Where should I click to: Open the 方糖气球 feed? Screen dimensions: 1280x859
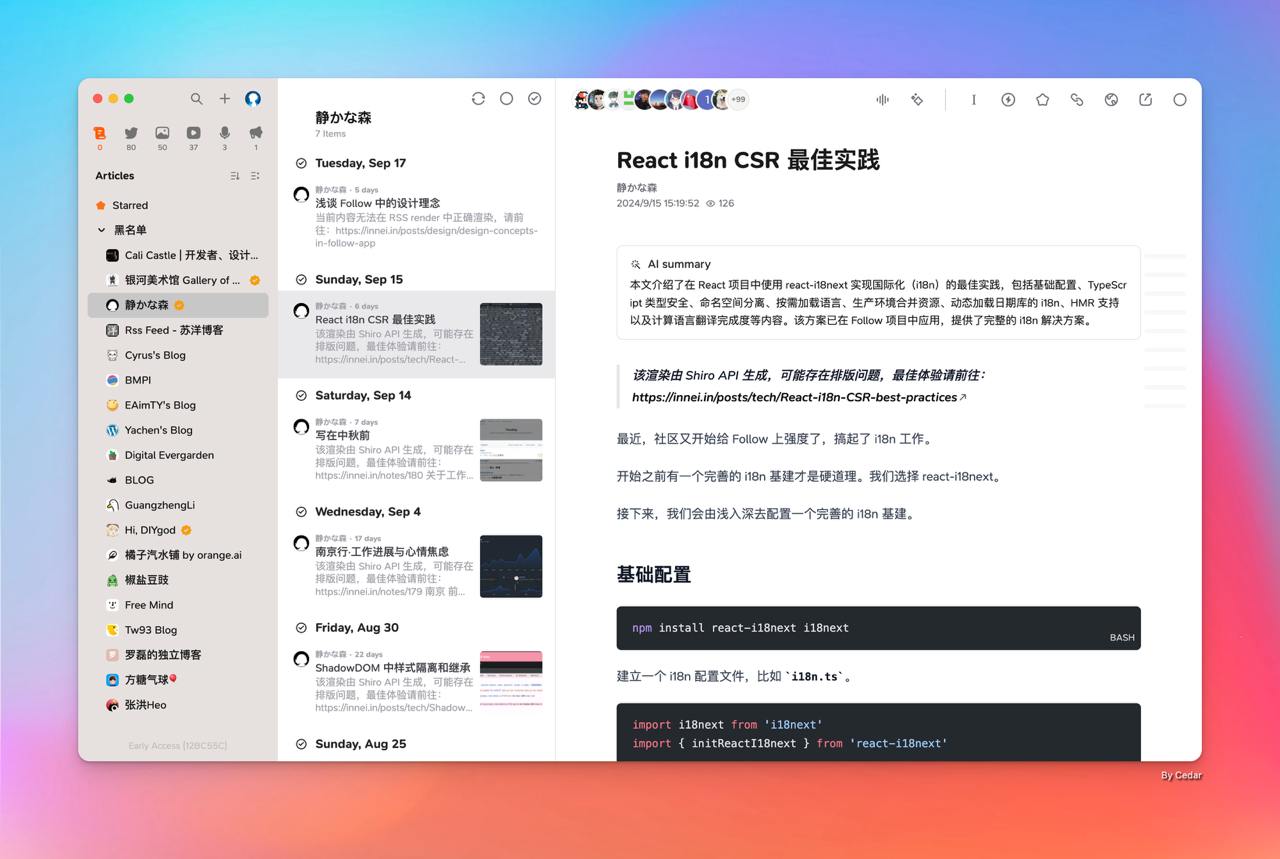coord(178,680)
